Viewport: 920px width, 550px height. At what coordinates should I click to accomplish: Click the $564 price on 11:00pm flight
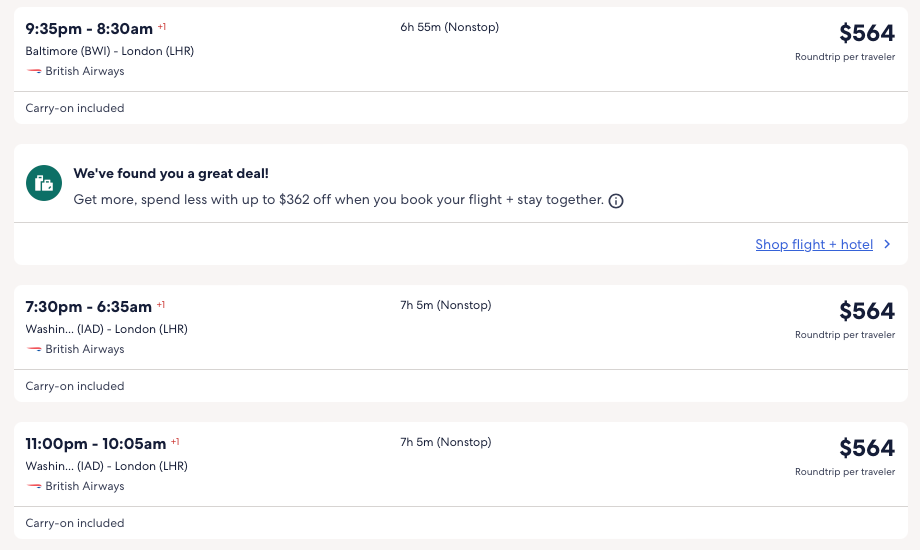866,449
